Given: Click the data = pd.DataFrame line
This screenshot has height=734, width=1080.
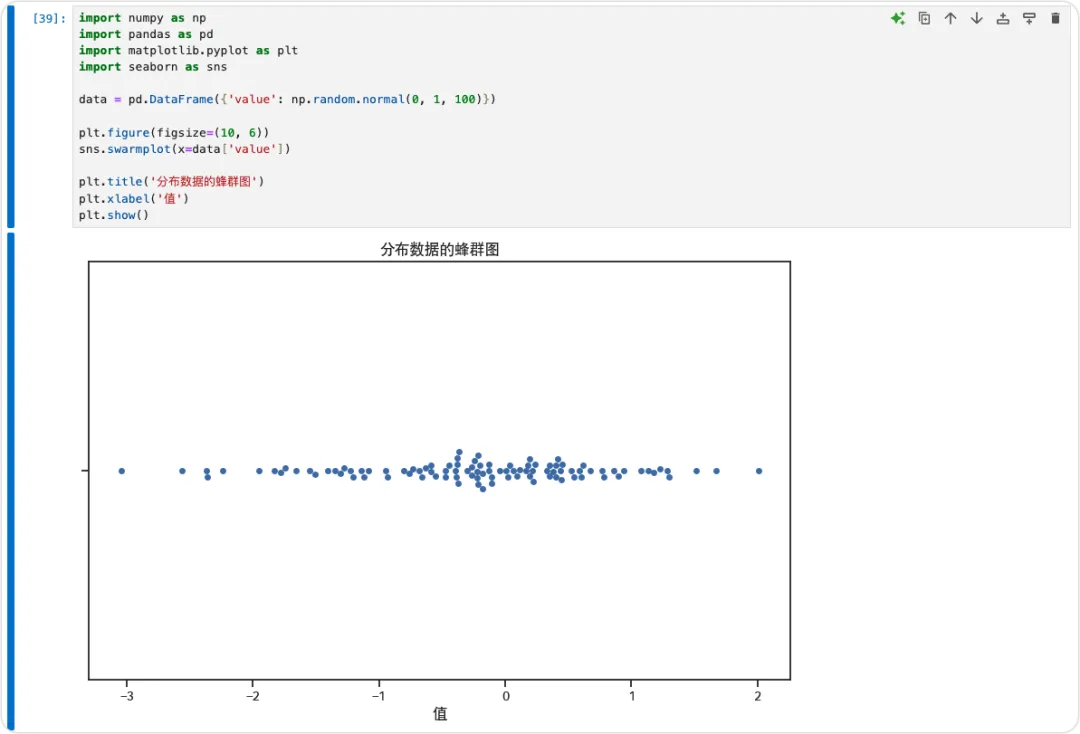Looking at the screenshot, I should [x=287, y=99].
